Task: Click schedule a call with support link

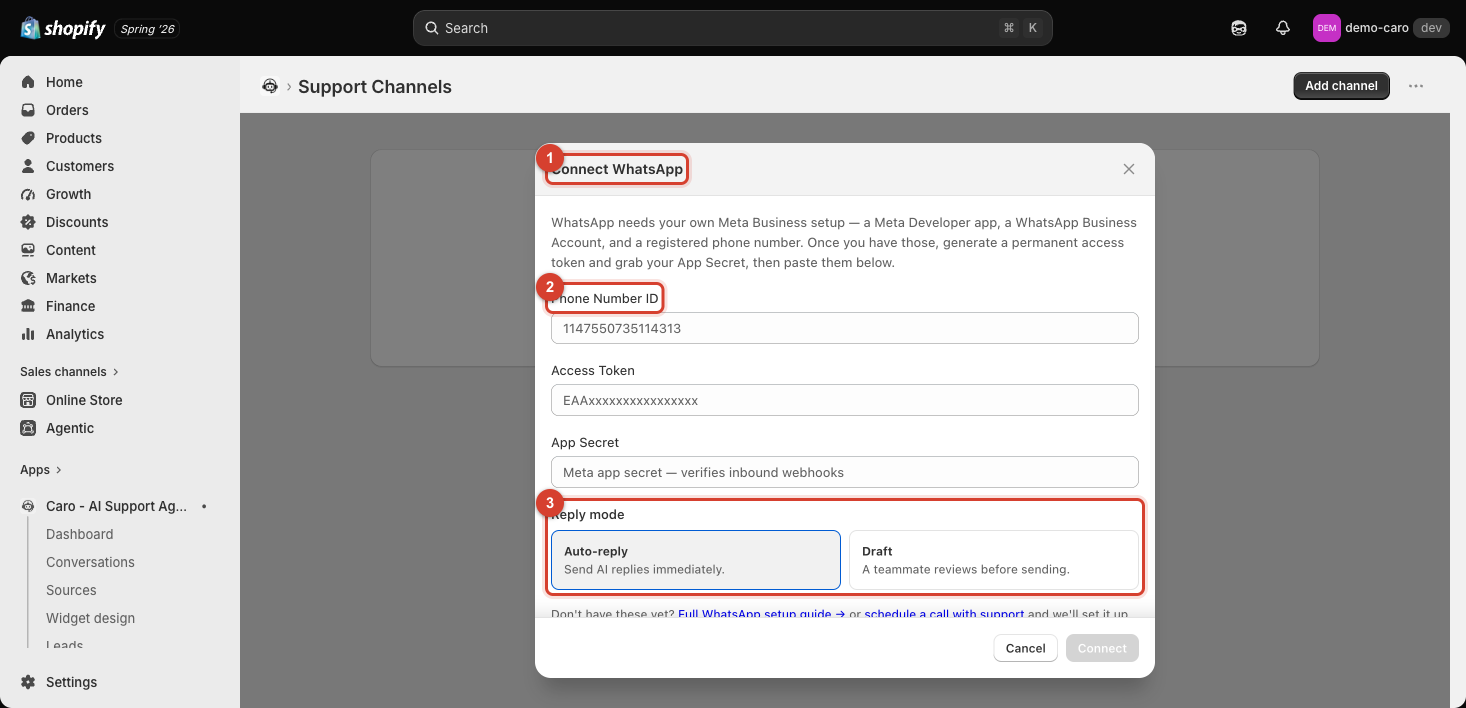Action: (944, 613)
